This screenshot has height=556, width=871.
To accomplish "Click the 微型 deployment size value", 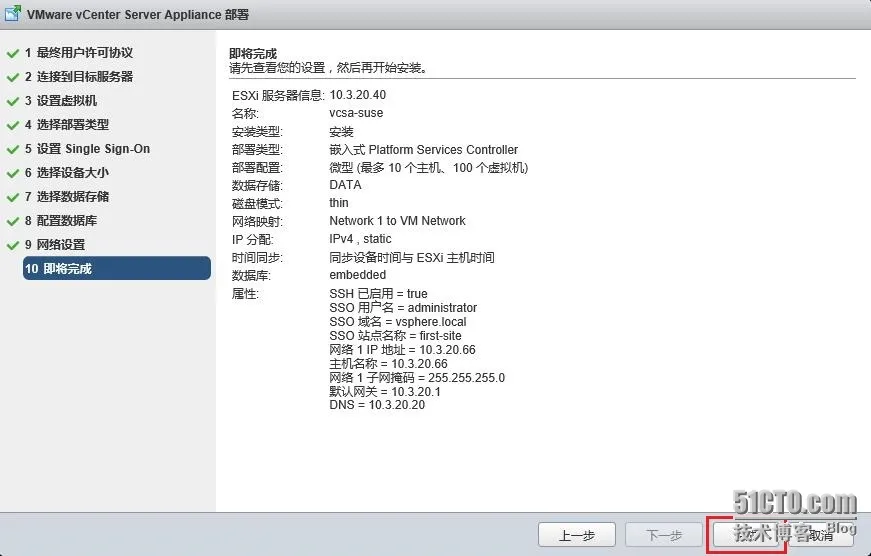I will tap(428, 168).
